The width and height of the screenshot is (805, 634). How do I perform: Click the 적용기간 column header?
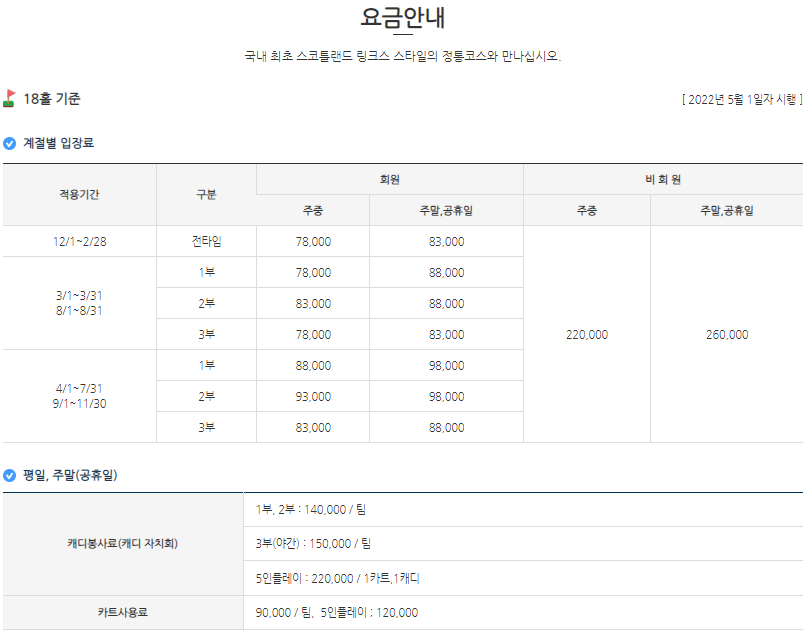click(x=79, y=195)
